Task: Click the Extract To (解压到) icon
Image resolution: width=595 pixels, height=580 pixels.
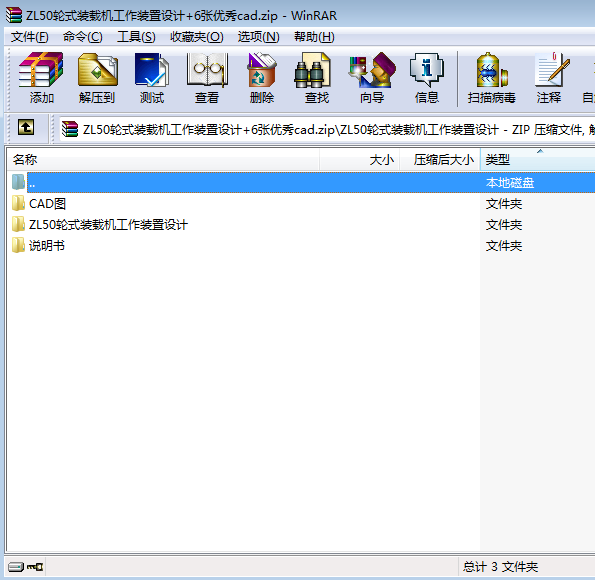Action: click(97, 78)
